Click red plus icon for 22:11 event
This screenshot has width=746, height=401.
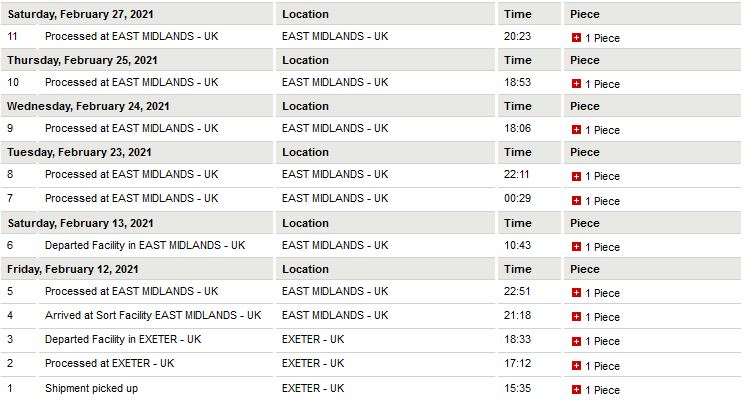(576, 176)
